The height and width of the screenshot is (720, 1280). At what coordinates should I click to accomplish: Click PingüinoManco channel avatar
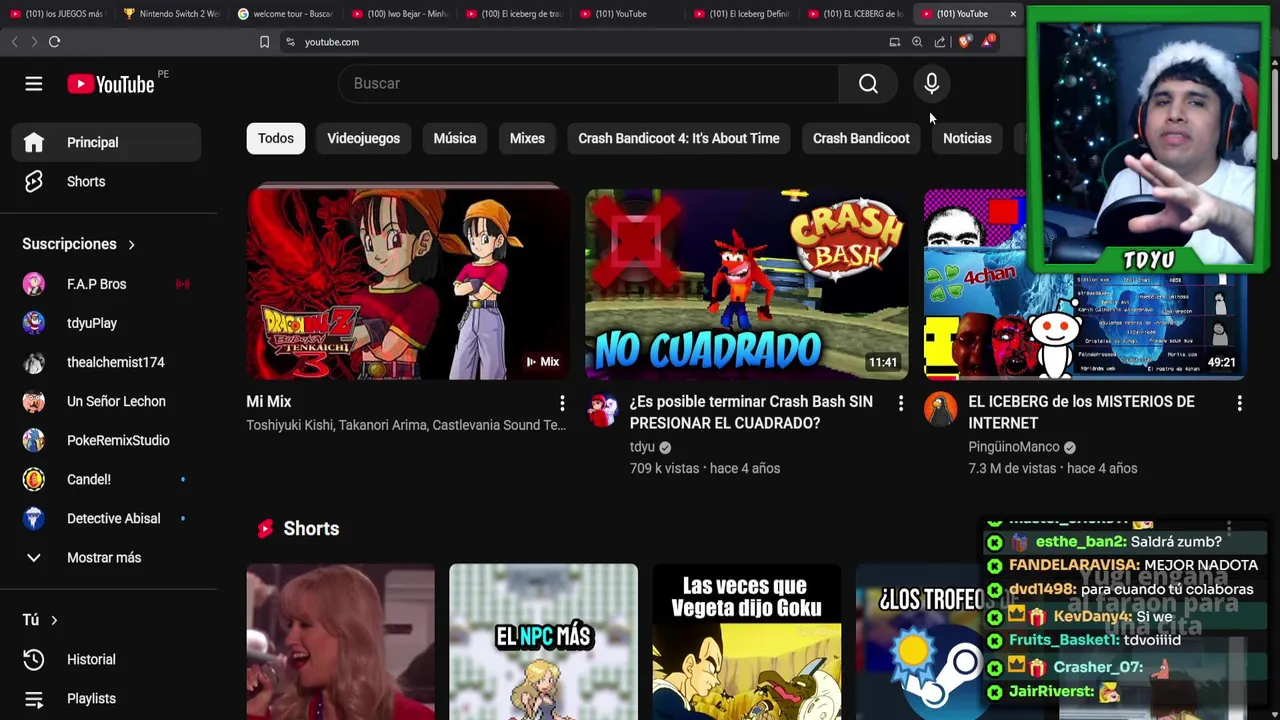[941, 409]
